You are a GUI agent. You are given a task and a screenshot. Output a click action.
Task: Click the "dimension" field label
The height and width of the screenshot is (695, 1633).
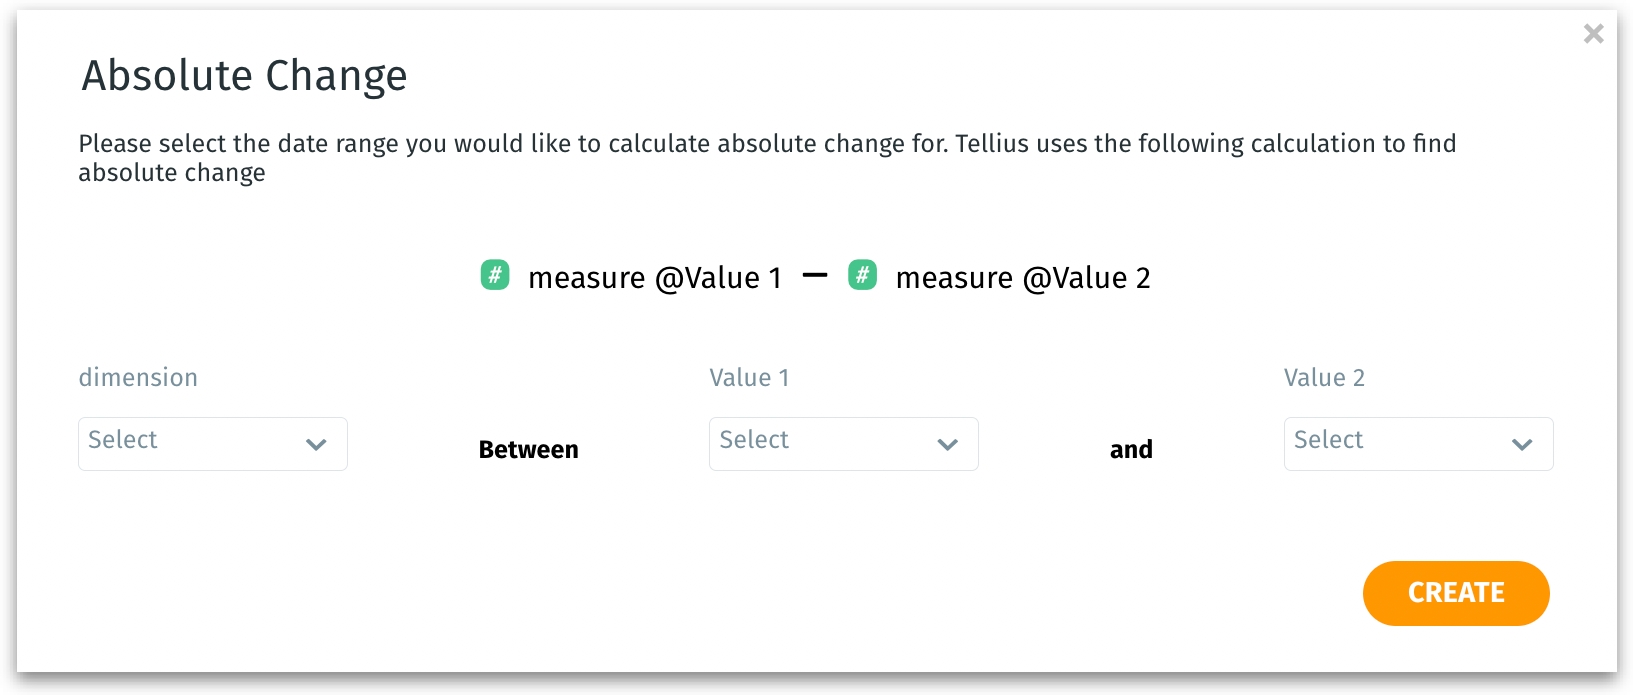(x=138, y=378)
